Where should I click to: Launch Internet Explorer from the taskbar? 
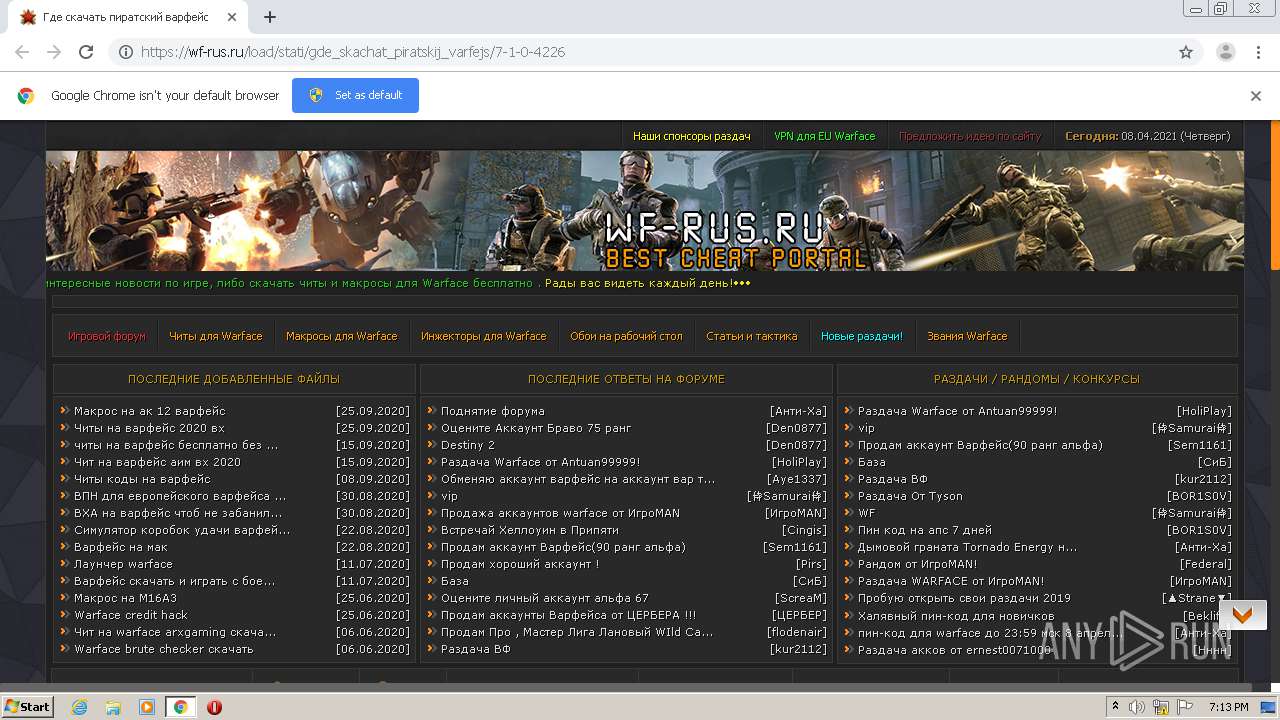point(79,707)
